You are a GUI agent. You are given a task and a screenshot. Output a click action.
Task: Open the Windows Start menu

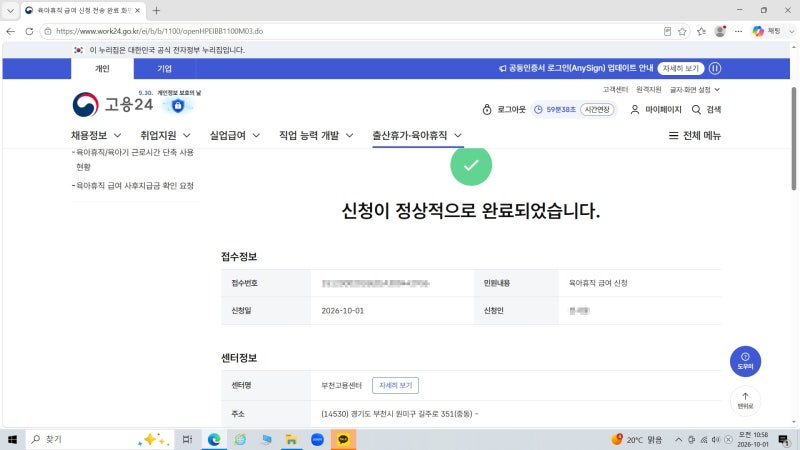tap(12, 439)
